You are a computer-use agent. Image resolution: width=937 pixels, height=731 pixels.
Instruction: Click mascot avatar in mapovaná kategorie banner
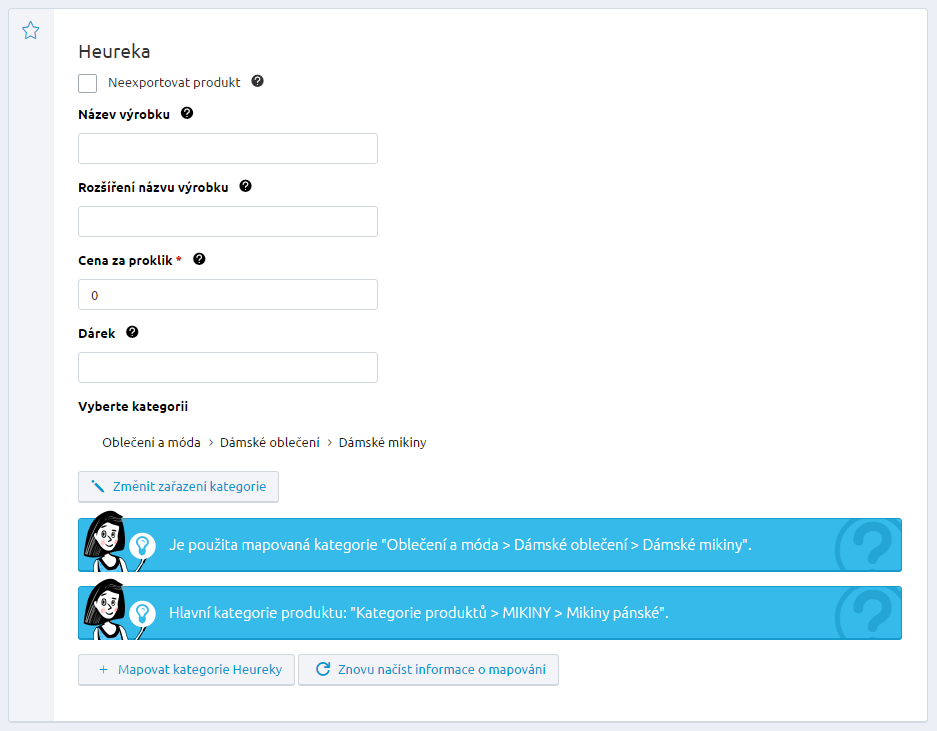[105, 542]
